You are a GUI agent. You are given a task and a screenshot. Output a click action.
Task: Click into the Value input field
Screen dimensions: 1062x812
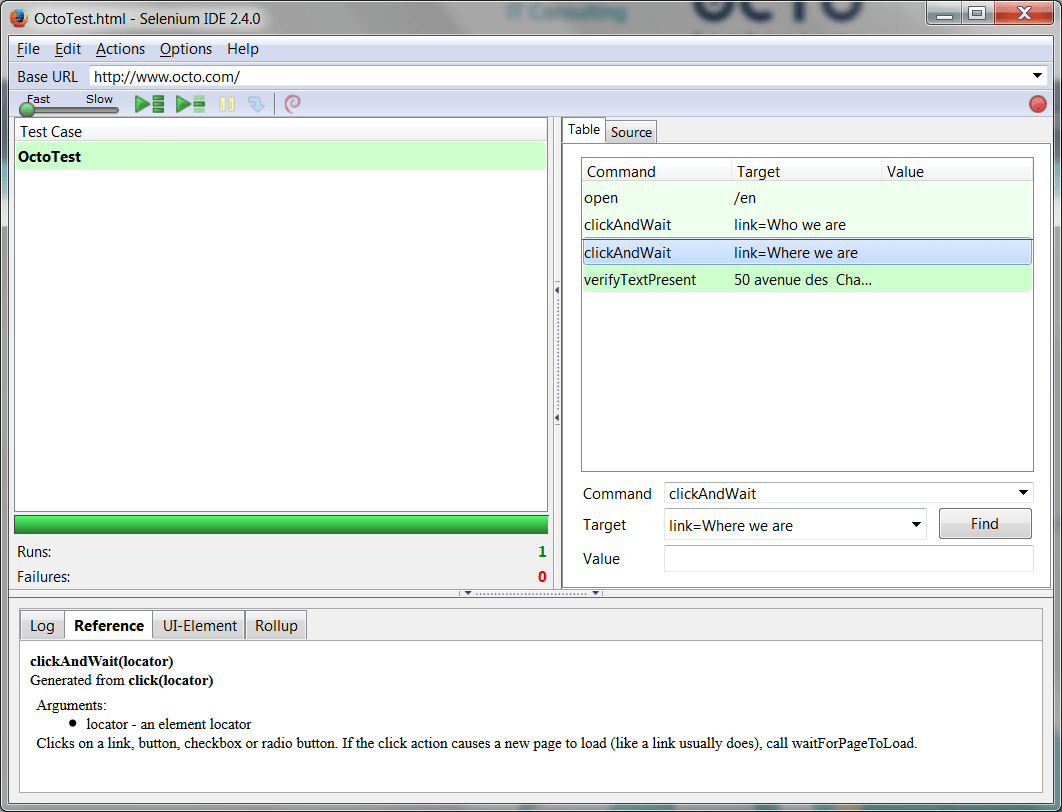click(x=848, y=559)
